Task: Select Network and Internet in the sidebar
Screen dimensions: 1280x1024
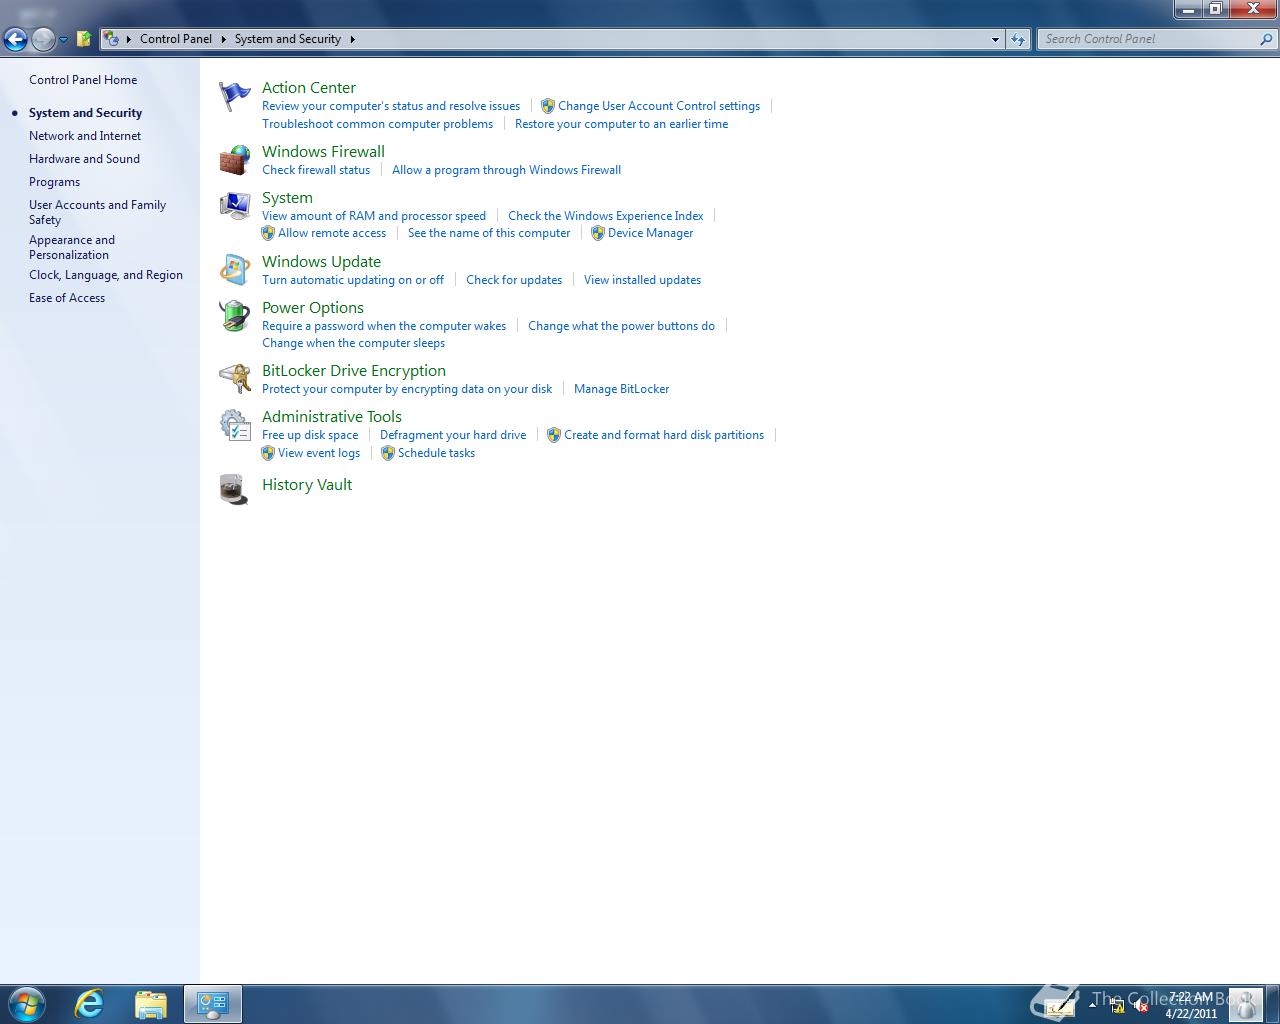Action: pos(85,136)
